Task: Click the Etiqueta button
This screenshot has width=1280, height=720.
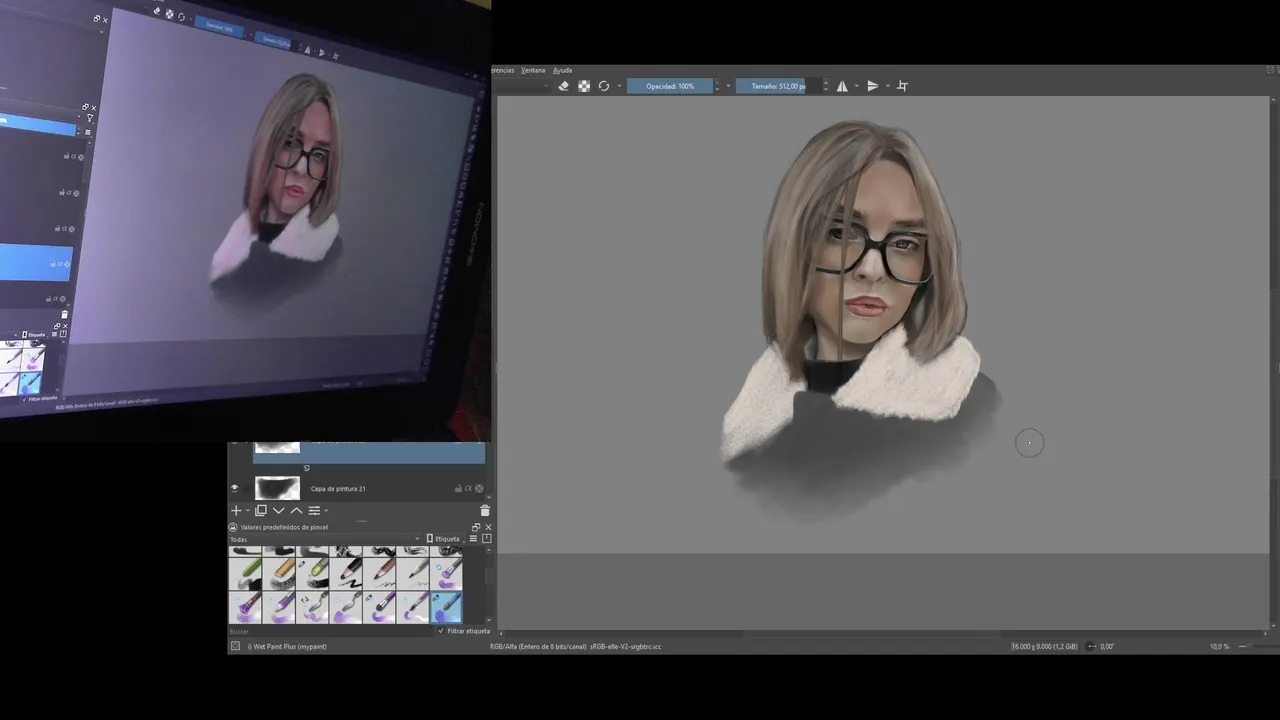Action: tap(444, 539)
